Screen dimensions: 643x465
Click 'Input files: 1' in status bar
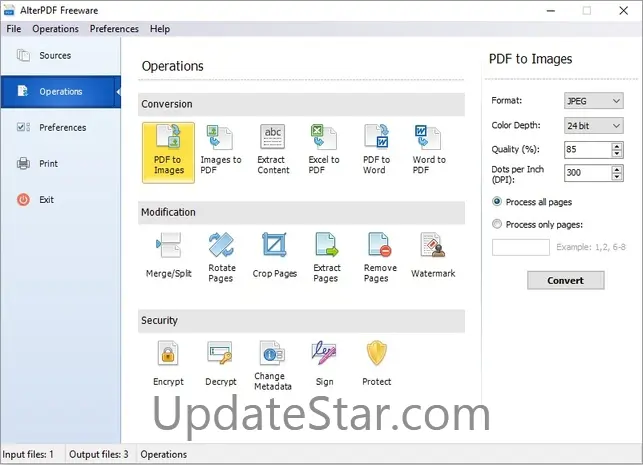pyautogui.click(x=28, y=454)
